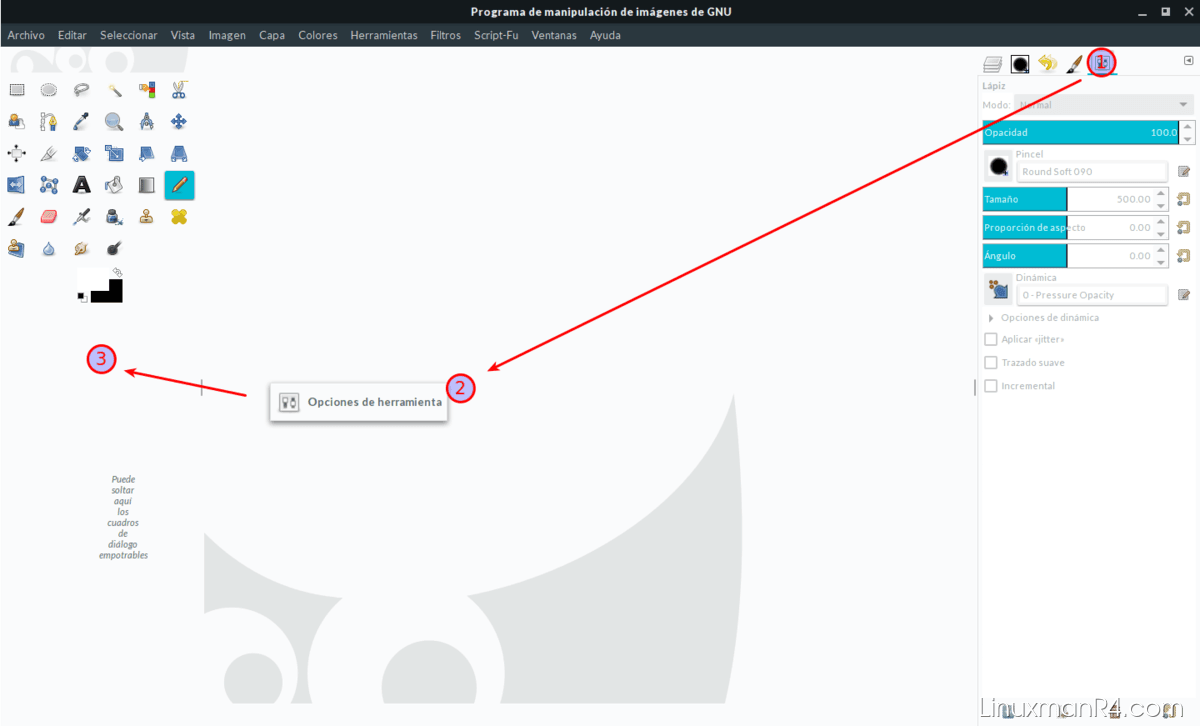Screen dimensions: 1200x726
Task: Select the Heal tool icon
Action: point(179,216)
